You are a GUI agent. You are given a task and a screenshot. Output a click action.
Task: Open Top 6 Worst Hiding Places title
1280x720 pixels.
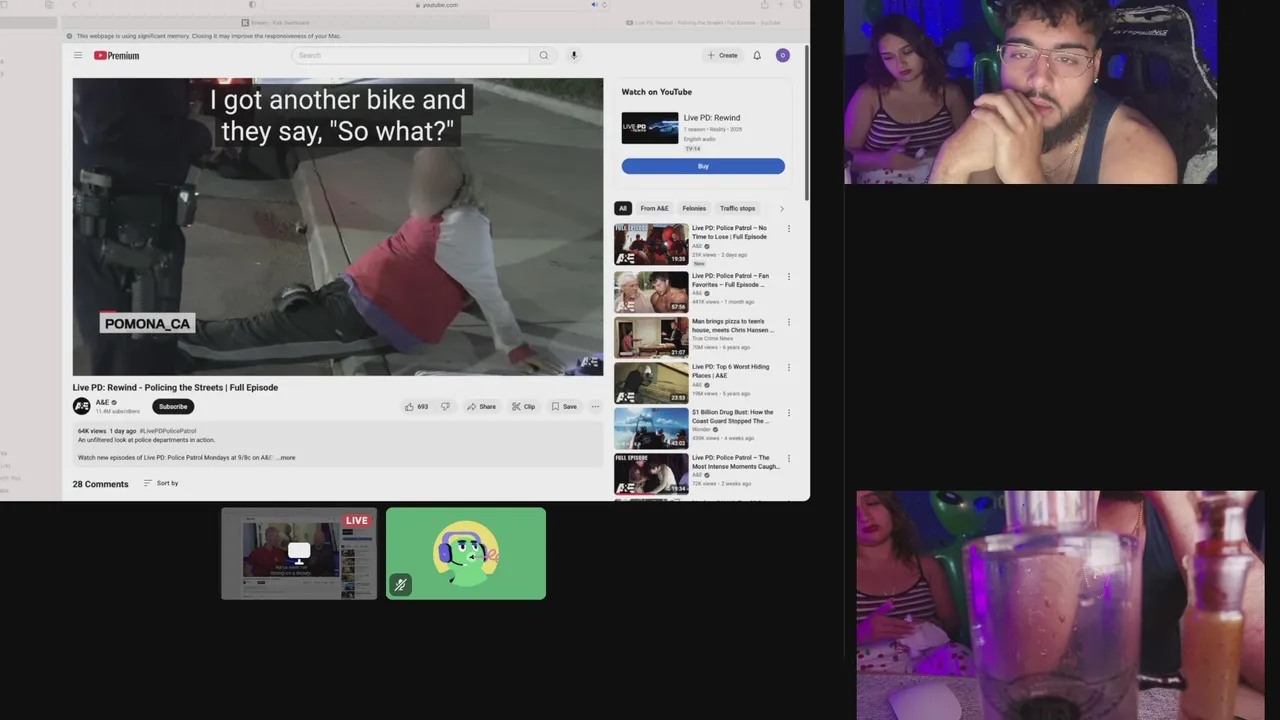click(730, 371)
